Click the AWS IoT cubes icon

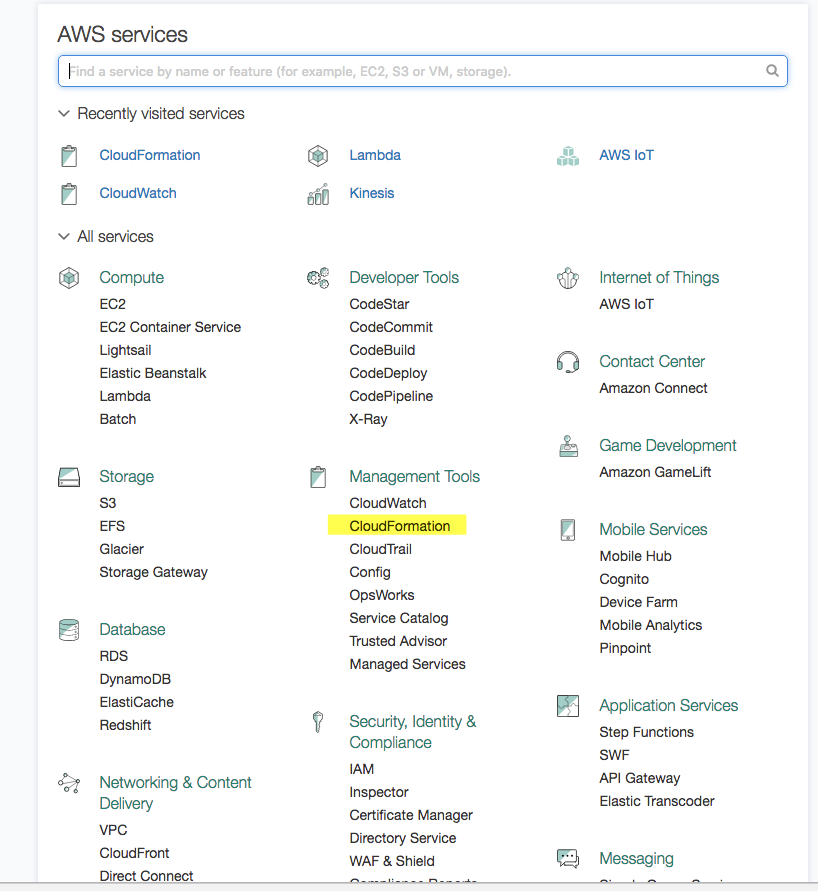coord(568,156)
